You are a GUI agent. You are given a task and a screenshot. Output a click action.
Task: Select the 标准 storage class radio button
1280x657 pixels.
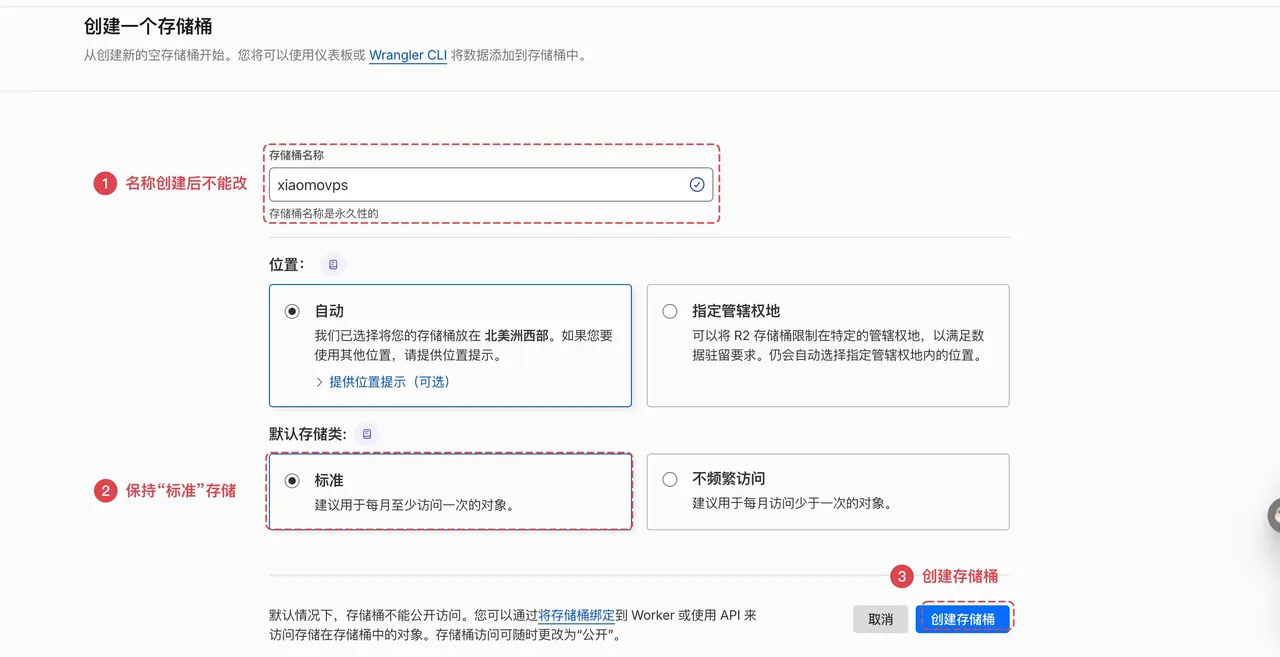pos(292,480)
